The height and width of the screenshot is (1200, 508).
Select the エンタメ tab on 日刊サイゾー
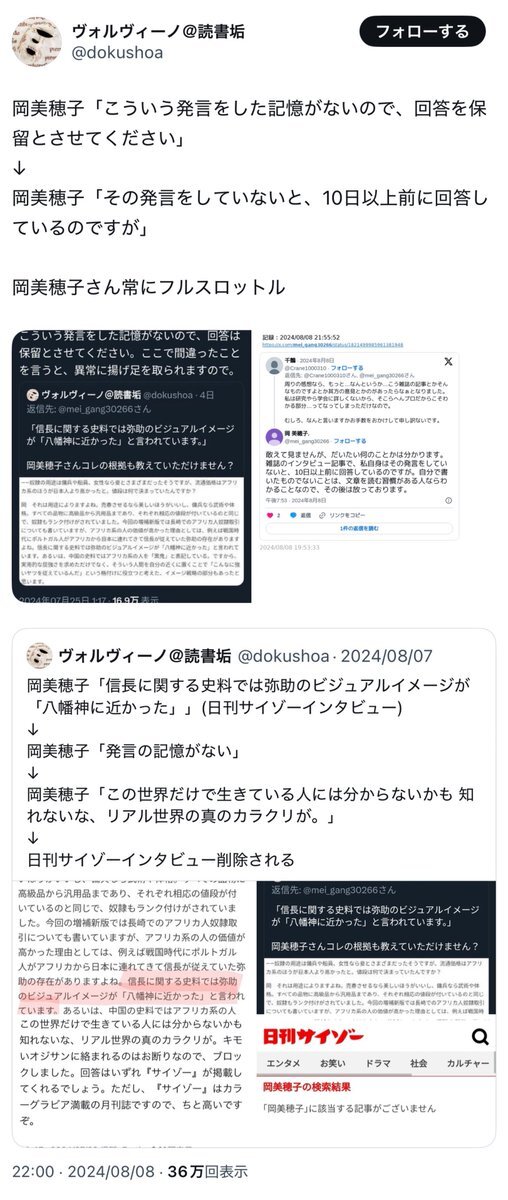click(283, 1063)
